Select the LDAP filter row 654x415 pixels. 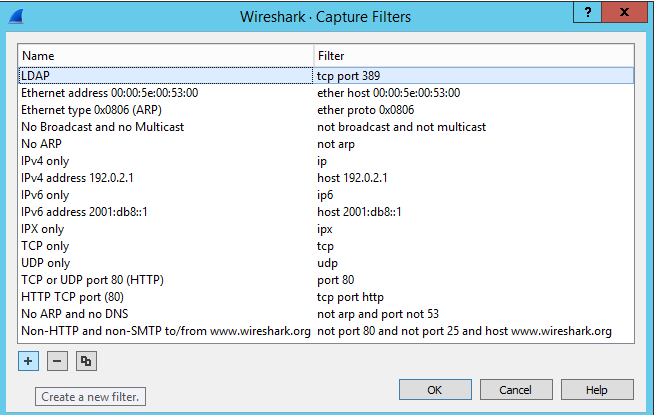tap(34, 75)
